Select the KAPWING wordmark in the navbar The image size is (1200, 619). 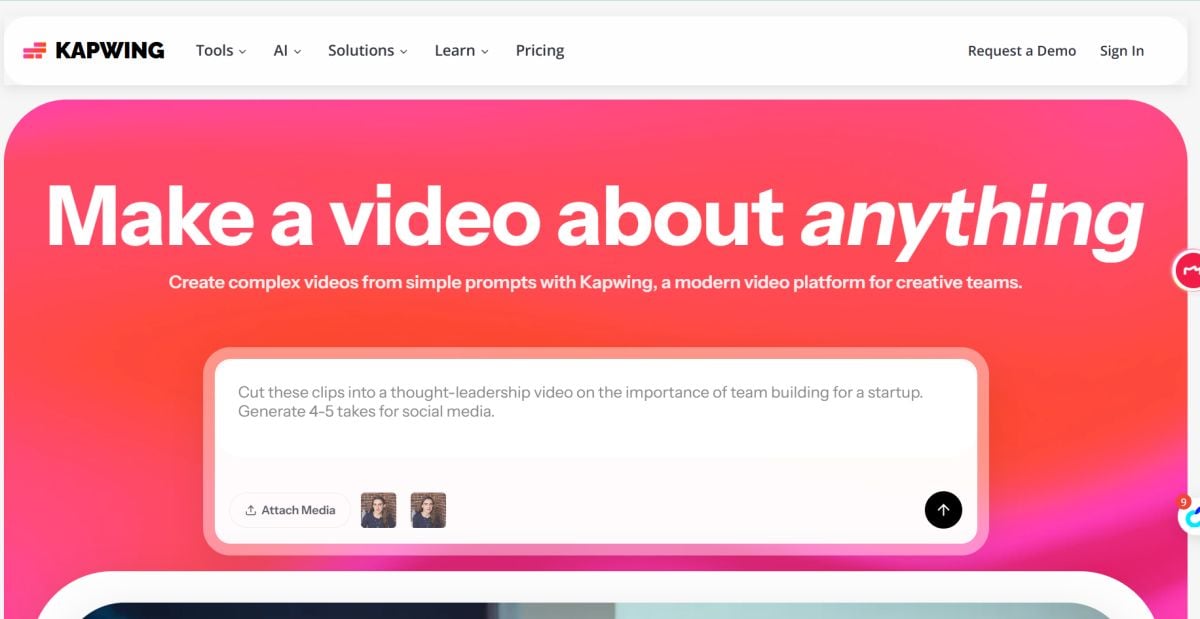coord(112,49)
